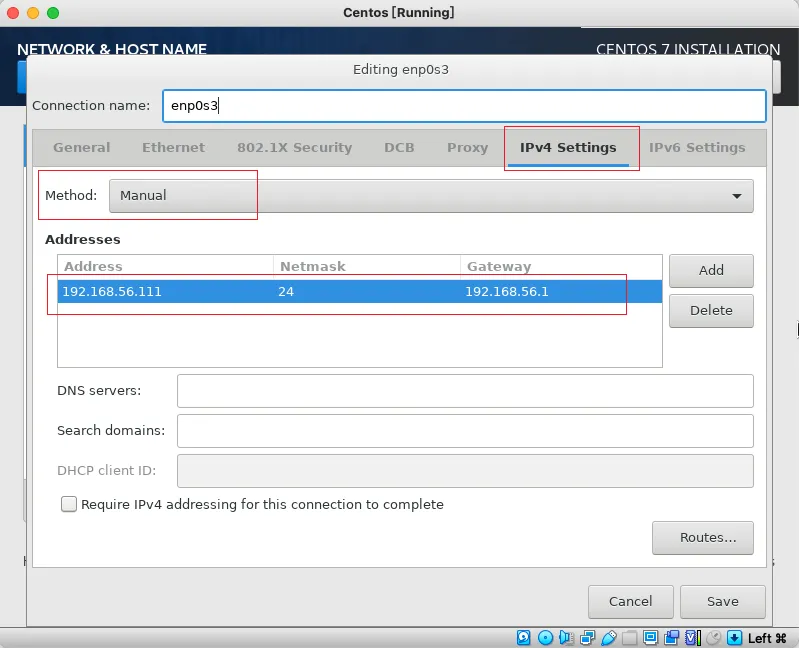Select the 802.1X Security tab
This screenshot has height=648, width=799.
(294, 148)
